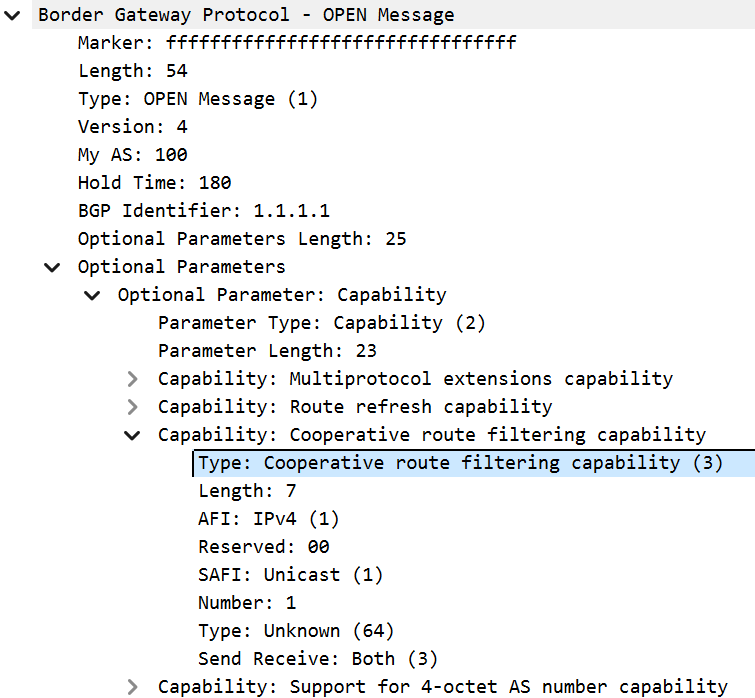Select Optional Parameters Length: 25 row
Image resolution: width=755 pixels, height=698 pixels.
(x=241, y=239)
